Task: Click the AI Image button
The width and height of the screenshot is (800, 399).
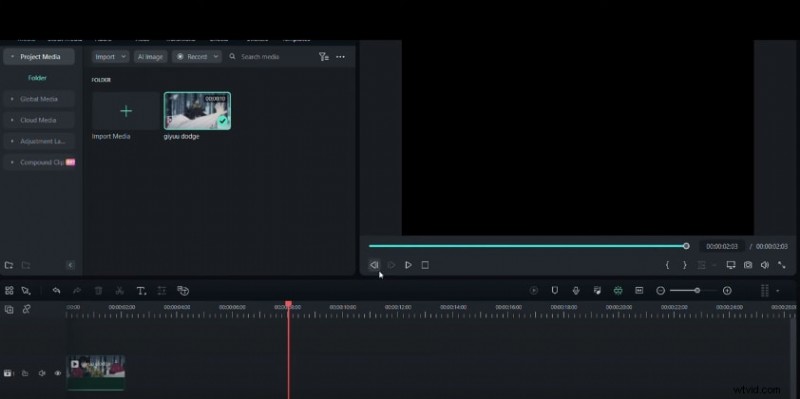Action: point(151,57)
